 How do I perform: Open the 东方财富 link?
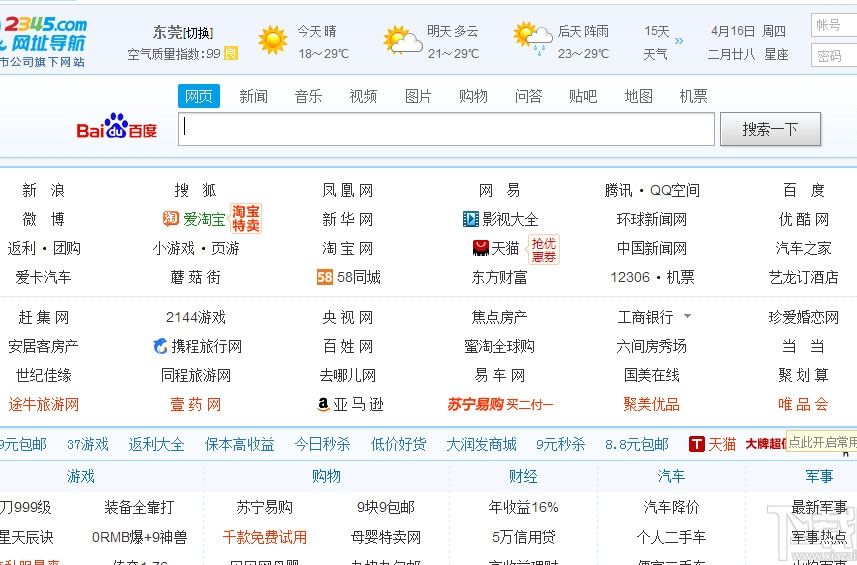coord(499,277)
